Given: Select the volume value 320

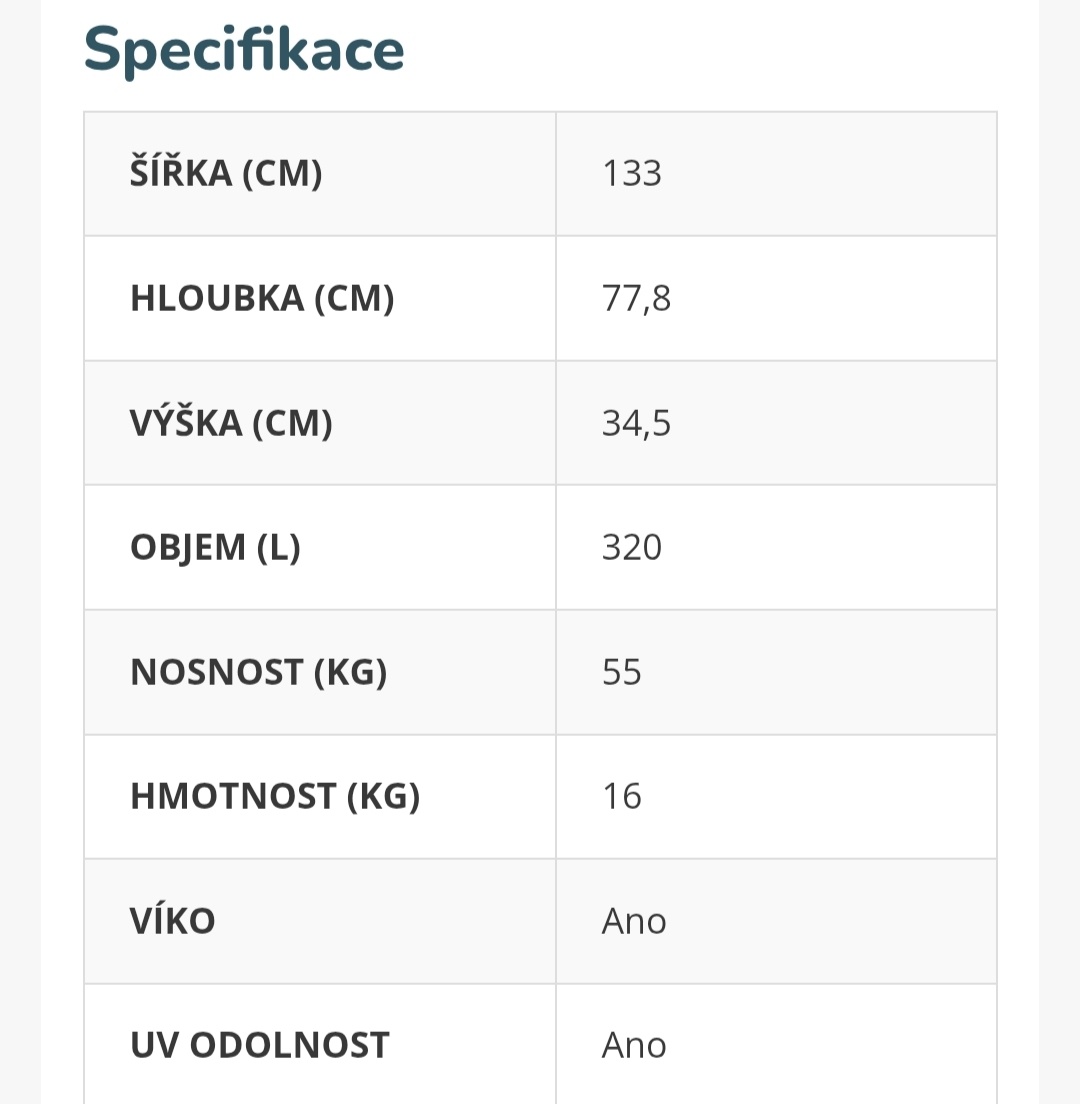Looking at the screenshot, I should (631, 547).
